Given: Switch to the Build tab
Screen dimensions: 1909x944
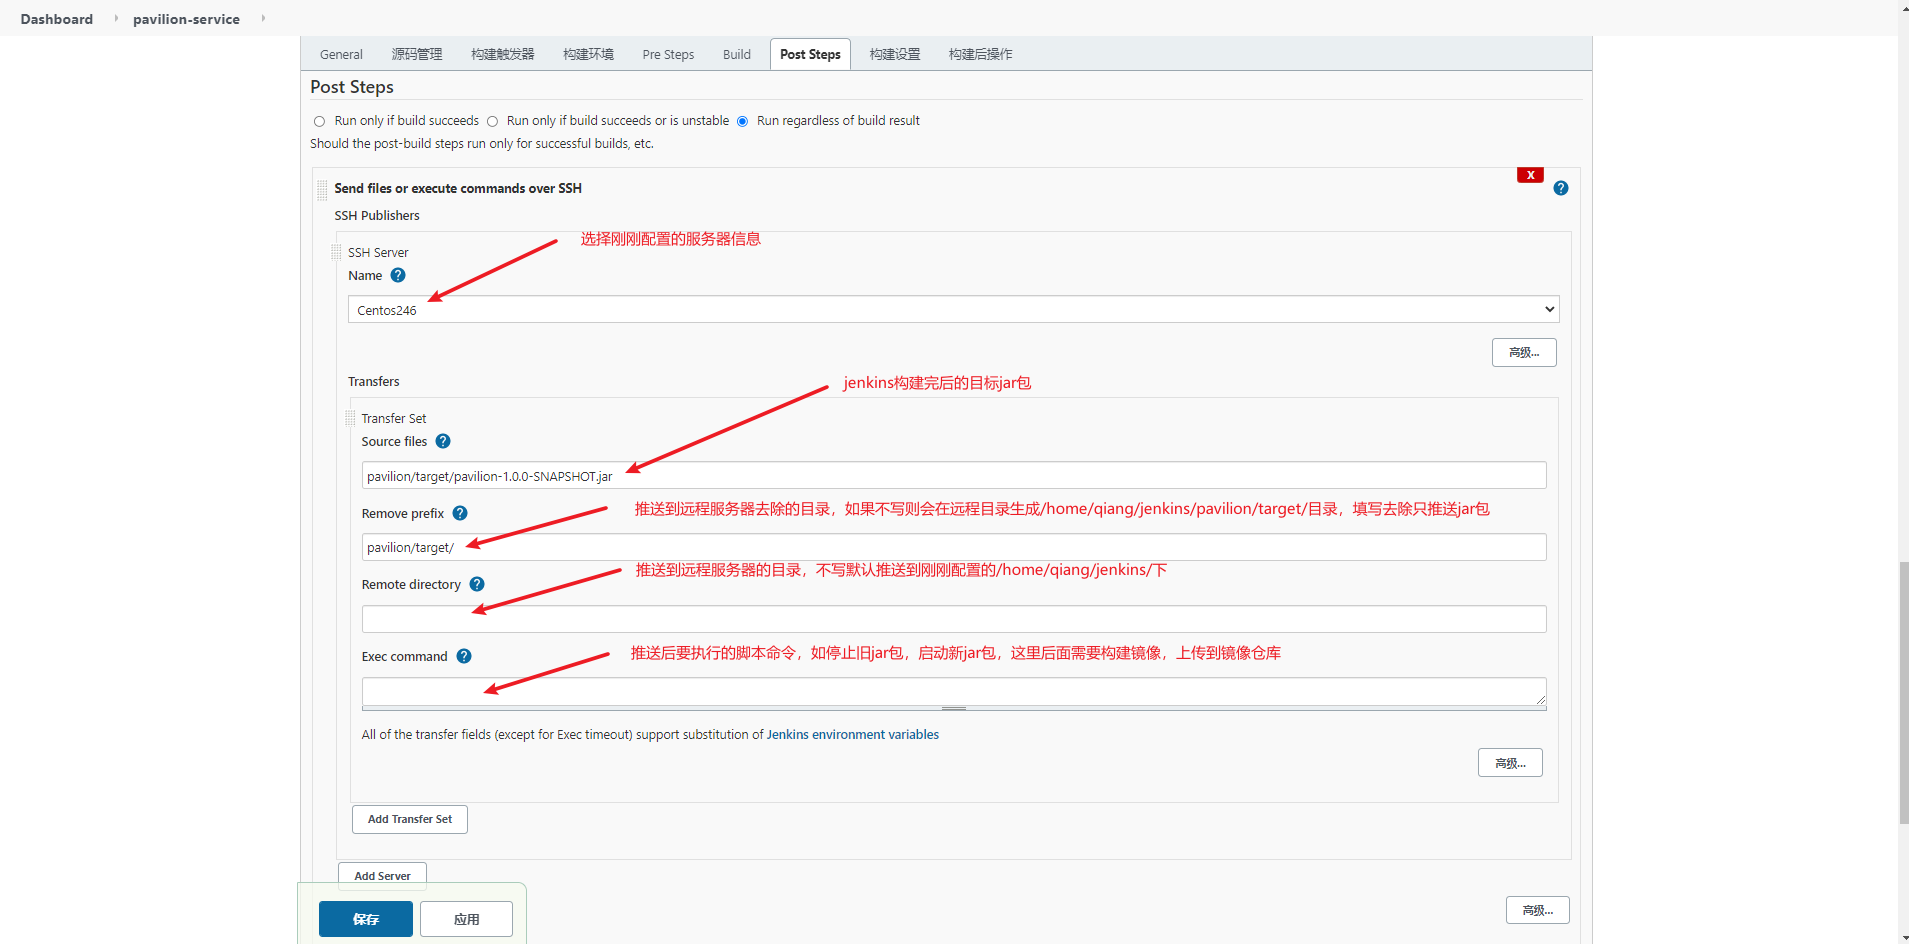Looking at the screenshot, I should [x=737, y=54].
